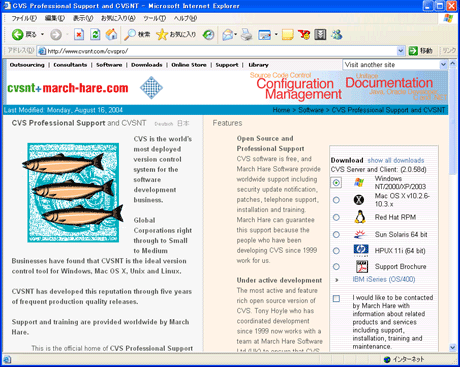Open the Back button history arrow
The height and width of the screenshot is (367, 460).
(x=42, y=34)
